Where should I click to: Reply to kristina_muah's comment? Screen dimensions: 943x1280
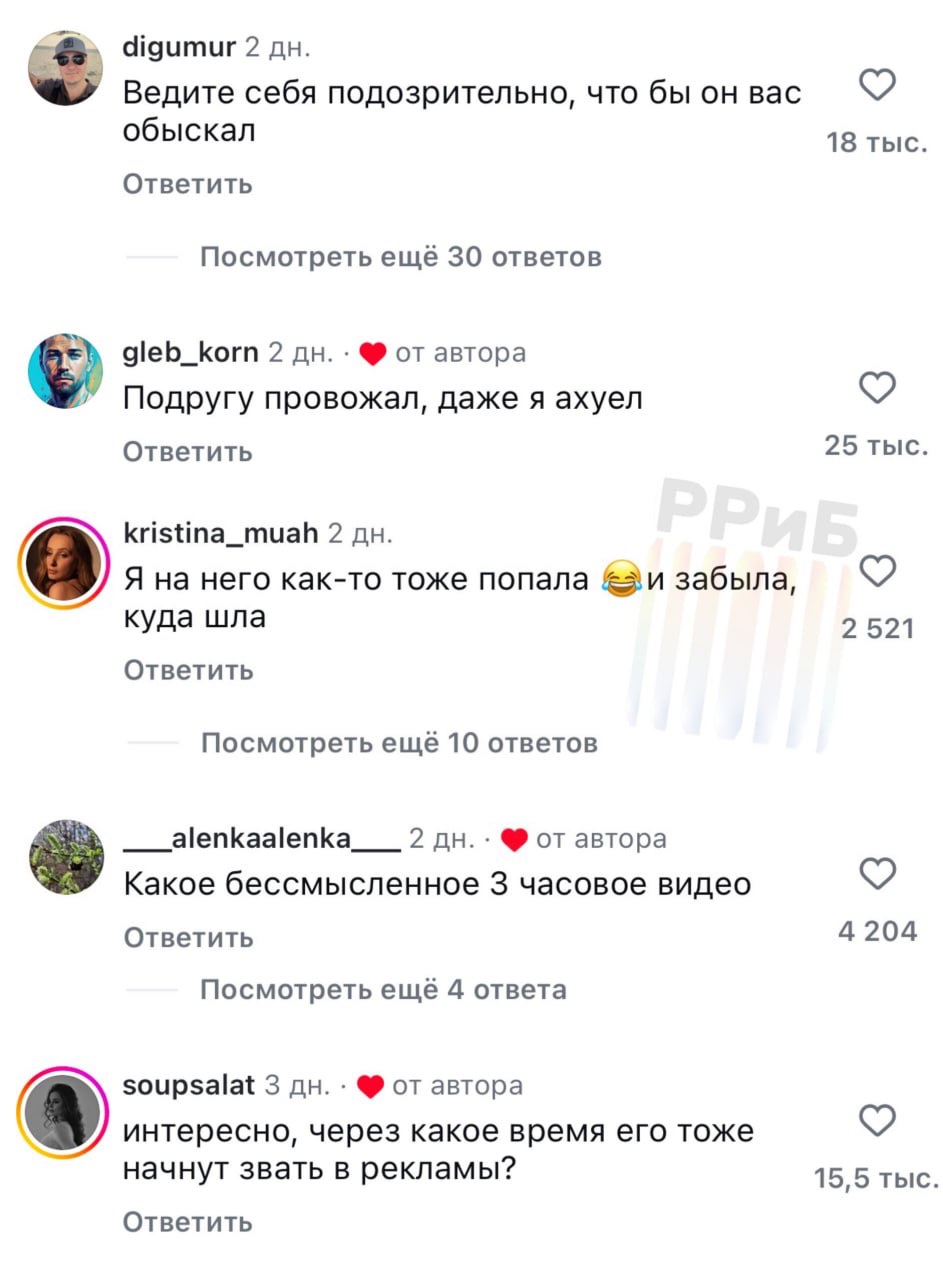pyautogui.click(x=188, y=670)
